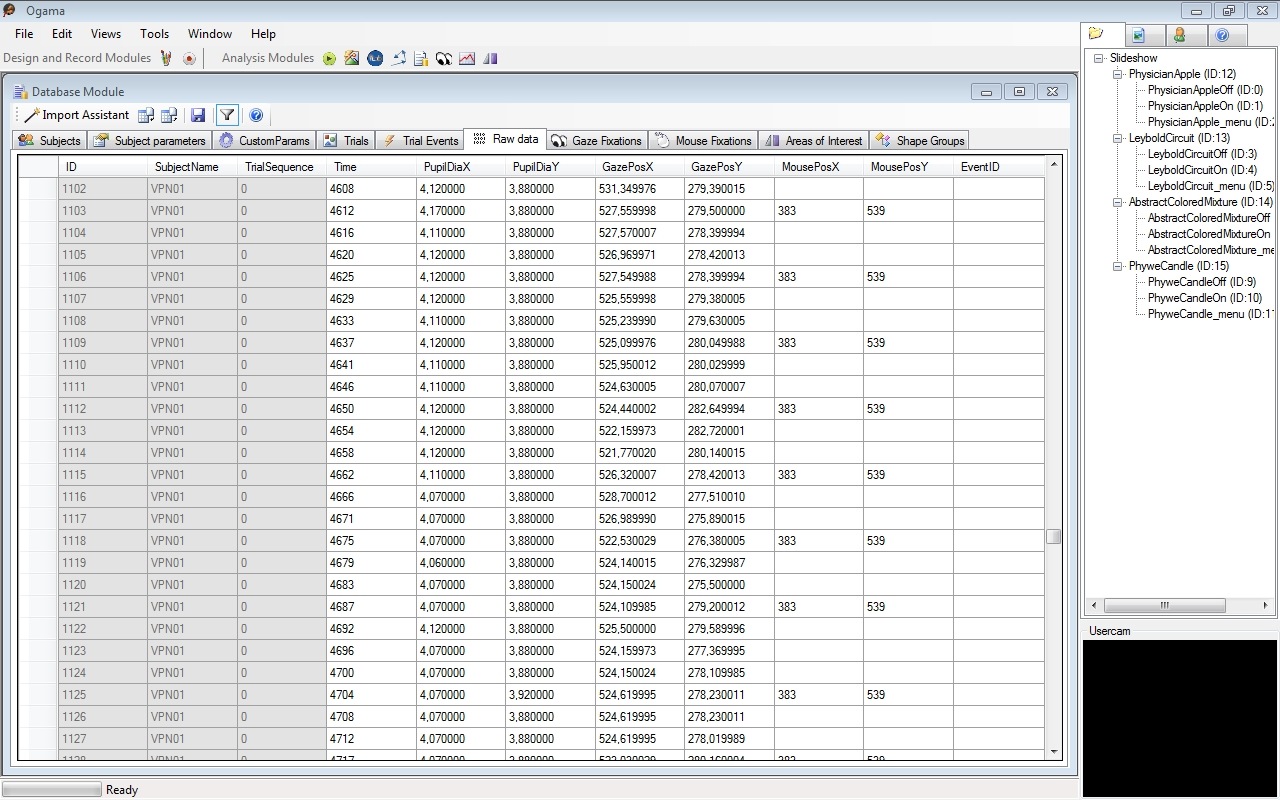Open the Recording module icon
The height and width of the screenshot is (800, 1280).
point(189,58)
